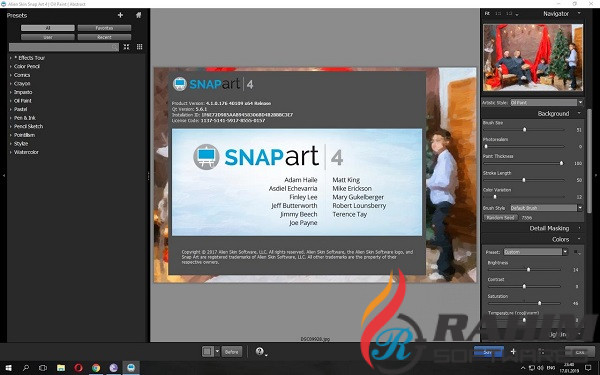Select the Favorites preset filter
This screenshot has width=600, height=375.
[104, 28]
